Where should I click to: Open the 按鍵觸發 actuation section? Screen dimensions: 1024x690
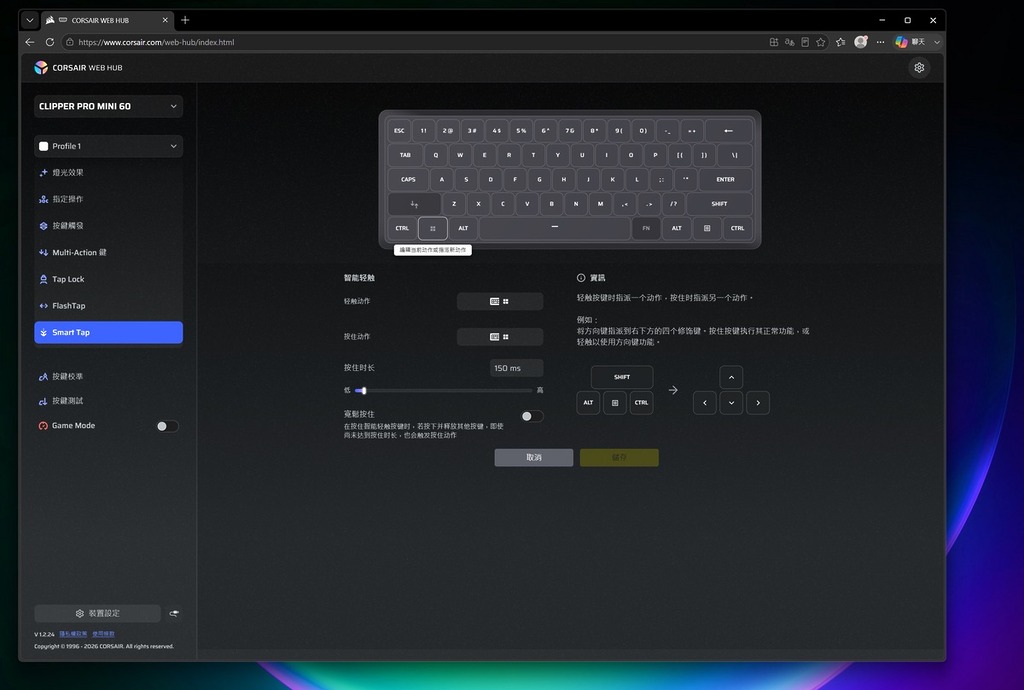(108, 226)
